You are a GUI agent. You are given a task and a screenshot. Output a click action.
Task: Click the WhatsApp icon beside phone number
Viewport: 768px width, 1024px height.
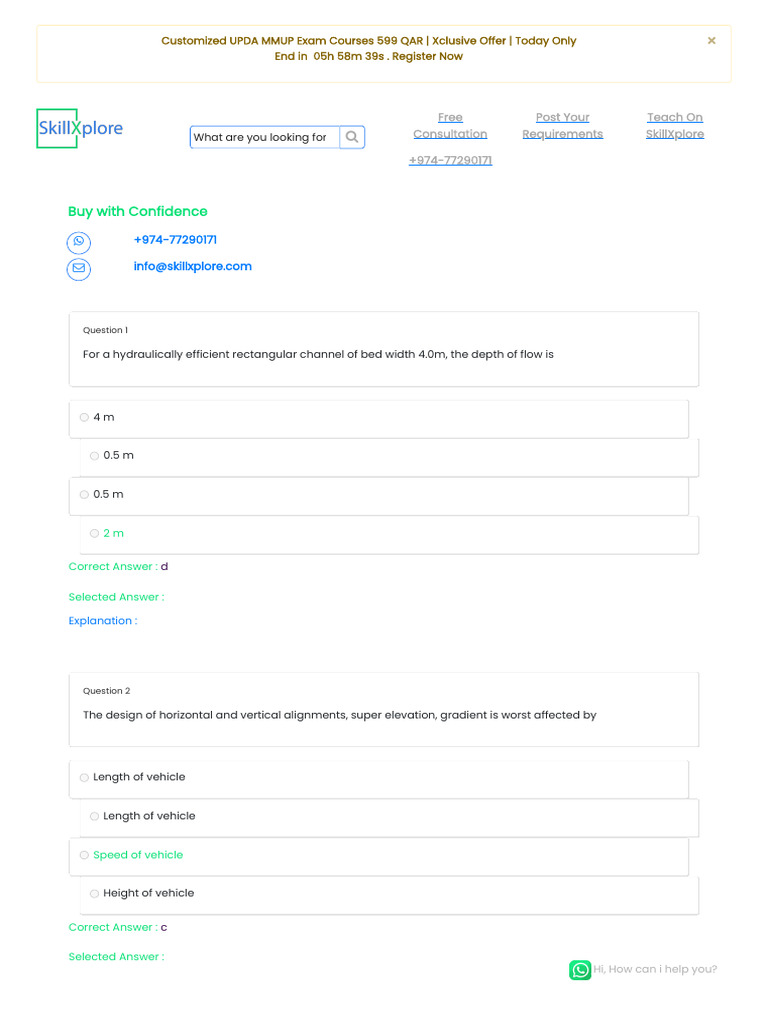coord(79,242)
